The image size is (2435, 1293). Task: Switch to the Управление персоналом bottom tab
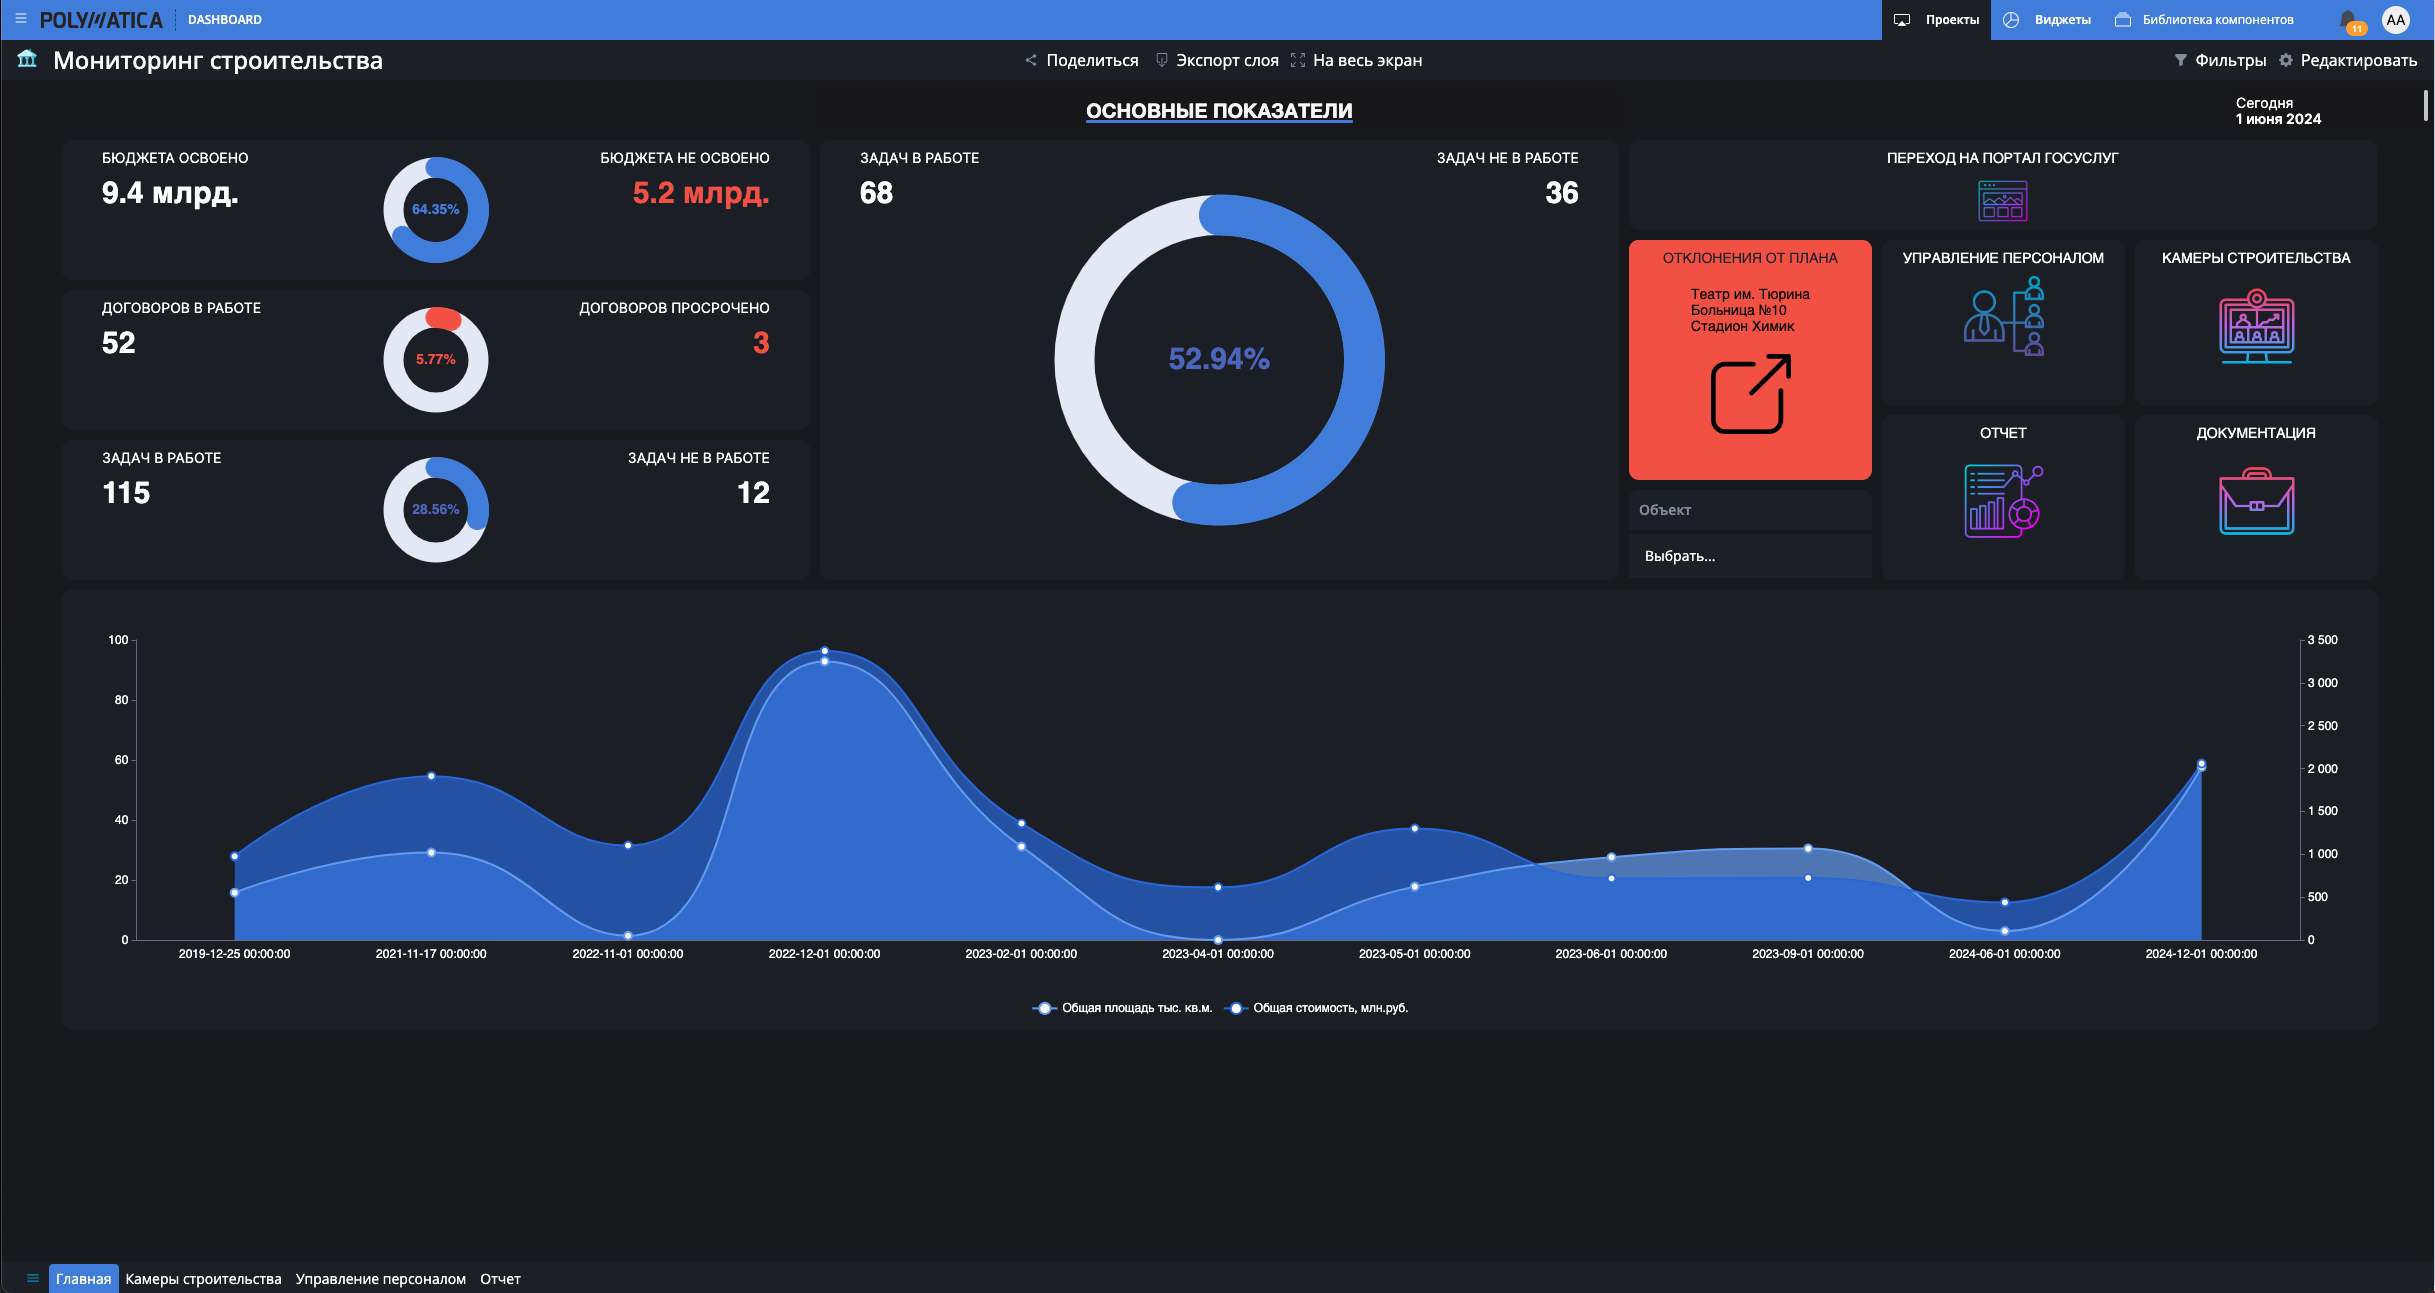[x=380, y=1279]
